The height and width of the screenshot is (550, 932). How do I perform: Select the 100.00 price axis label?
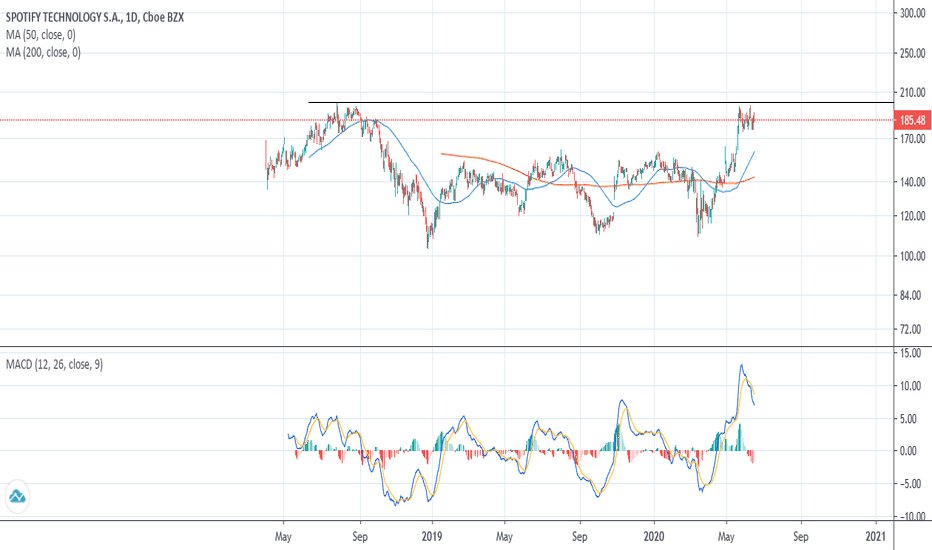click(913, 256)
